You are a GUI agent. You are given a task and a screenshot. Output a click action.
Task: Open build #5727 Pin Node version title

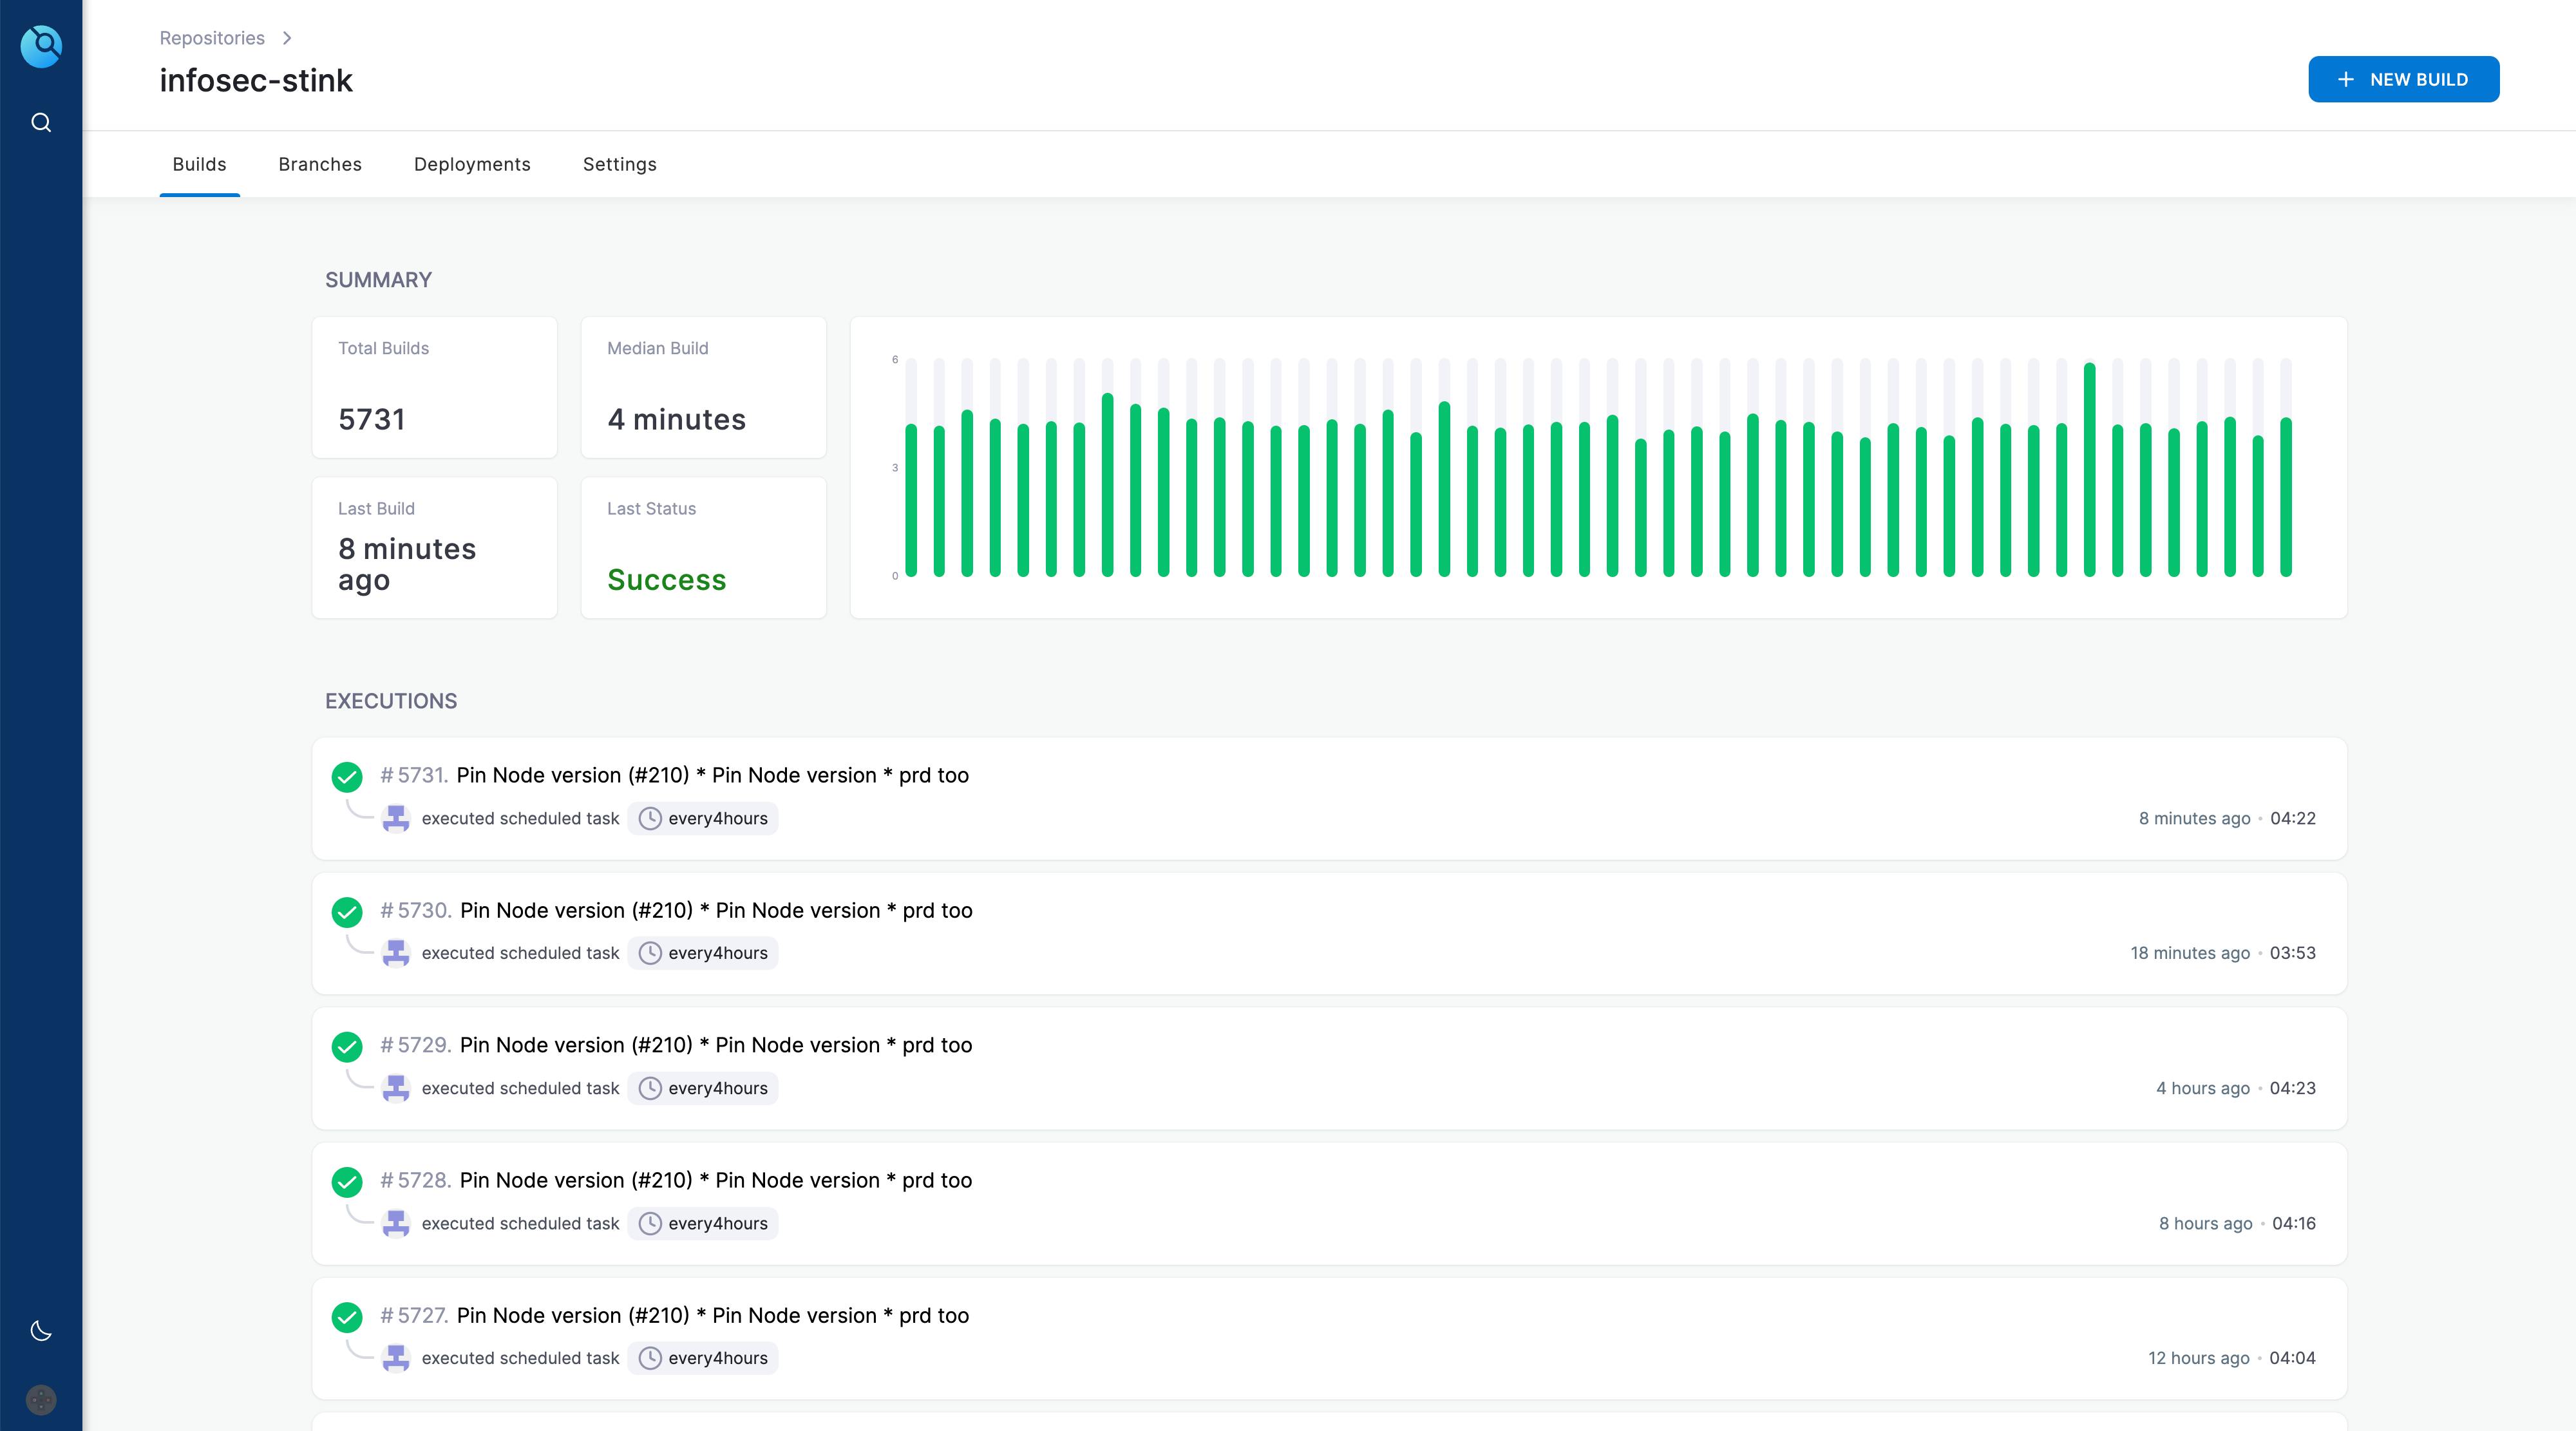[712, 1315]
